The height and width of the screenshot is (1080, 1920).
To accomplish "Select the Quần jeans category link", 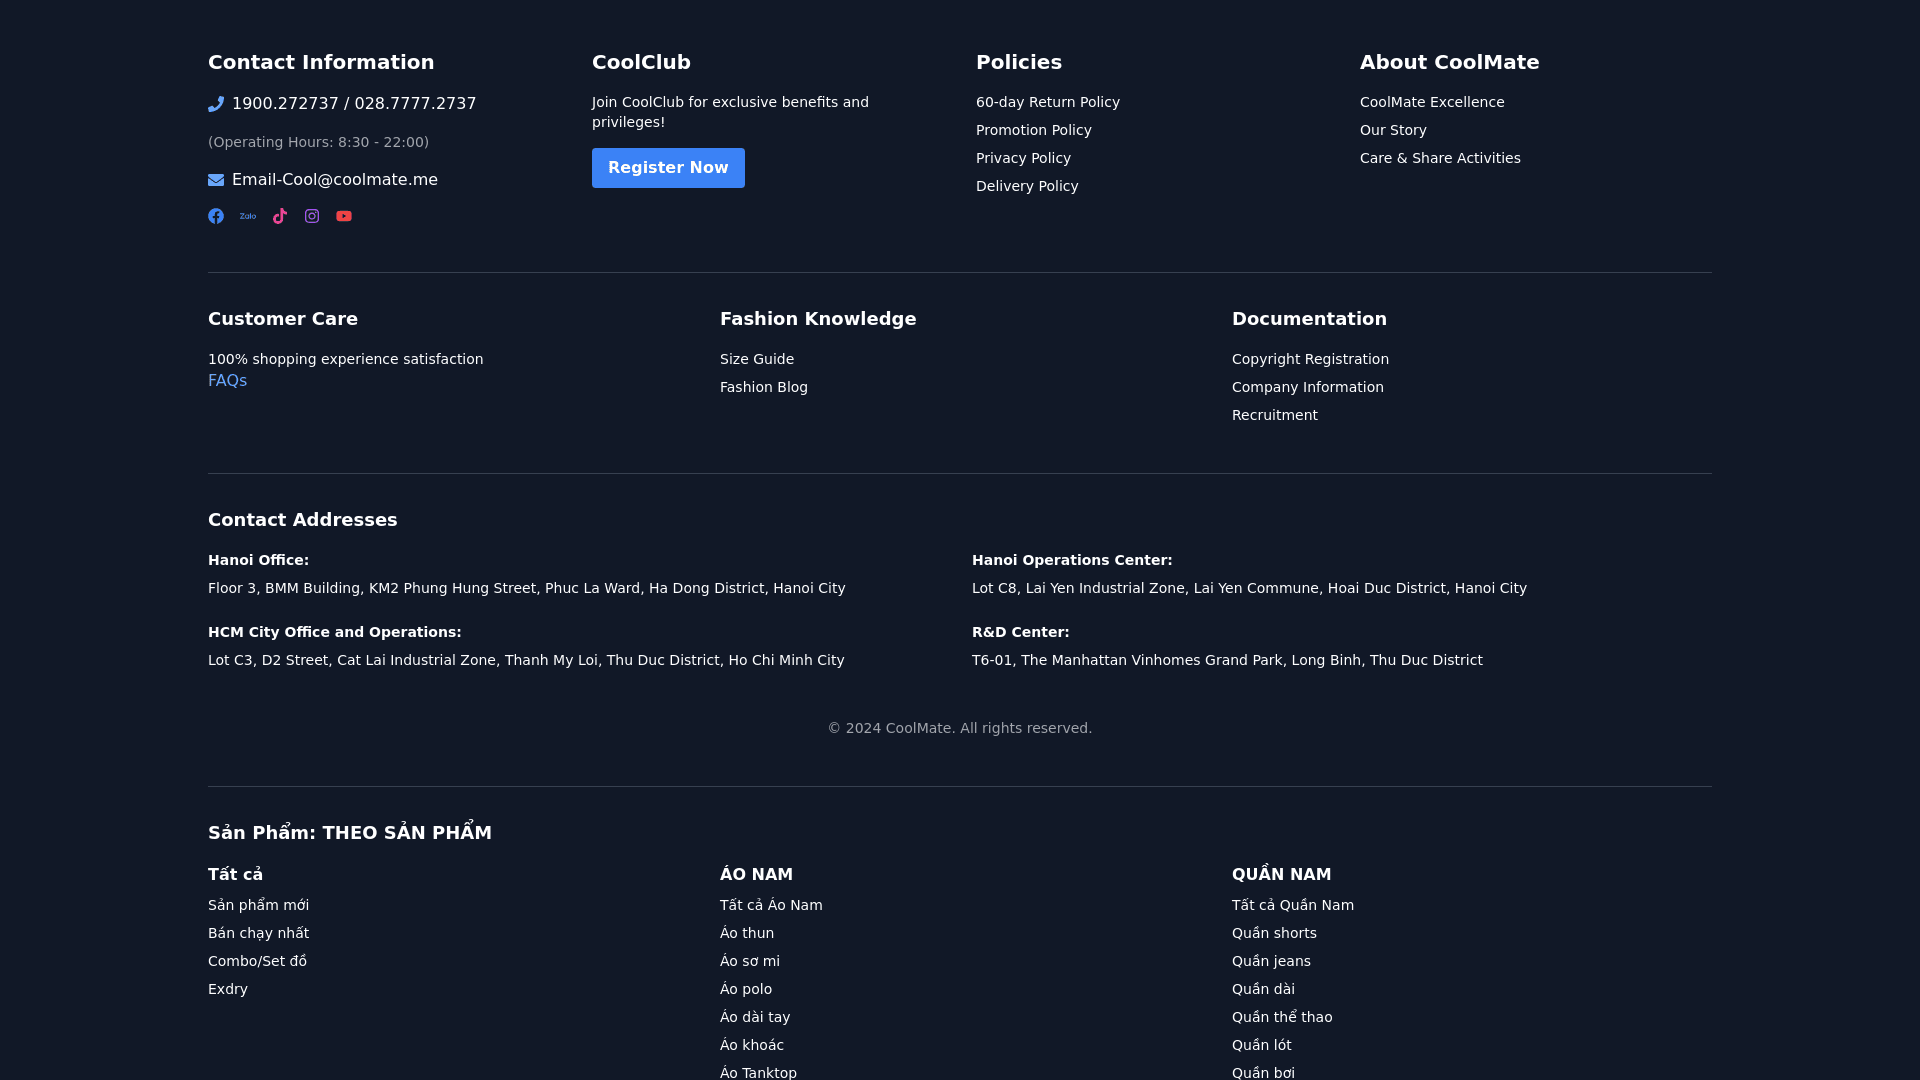I will (x=1270, y=961).
